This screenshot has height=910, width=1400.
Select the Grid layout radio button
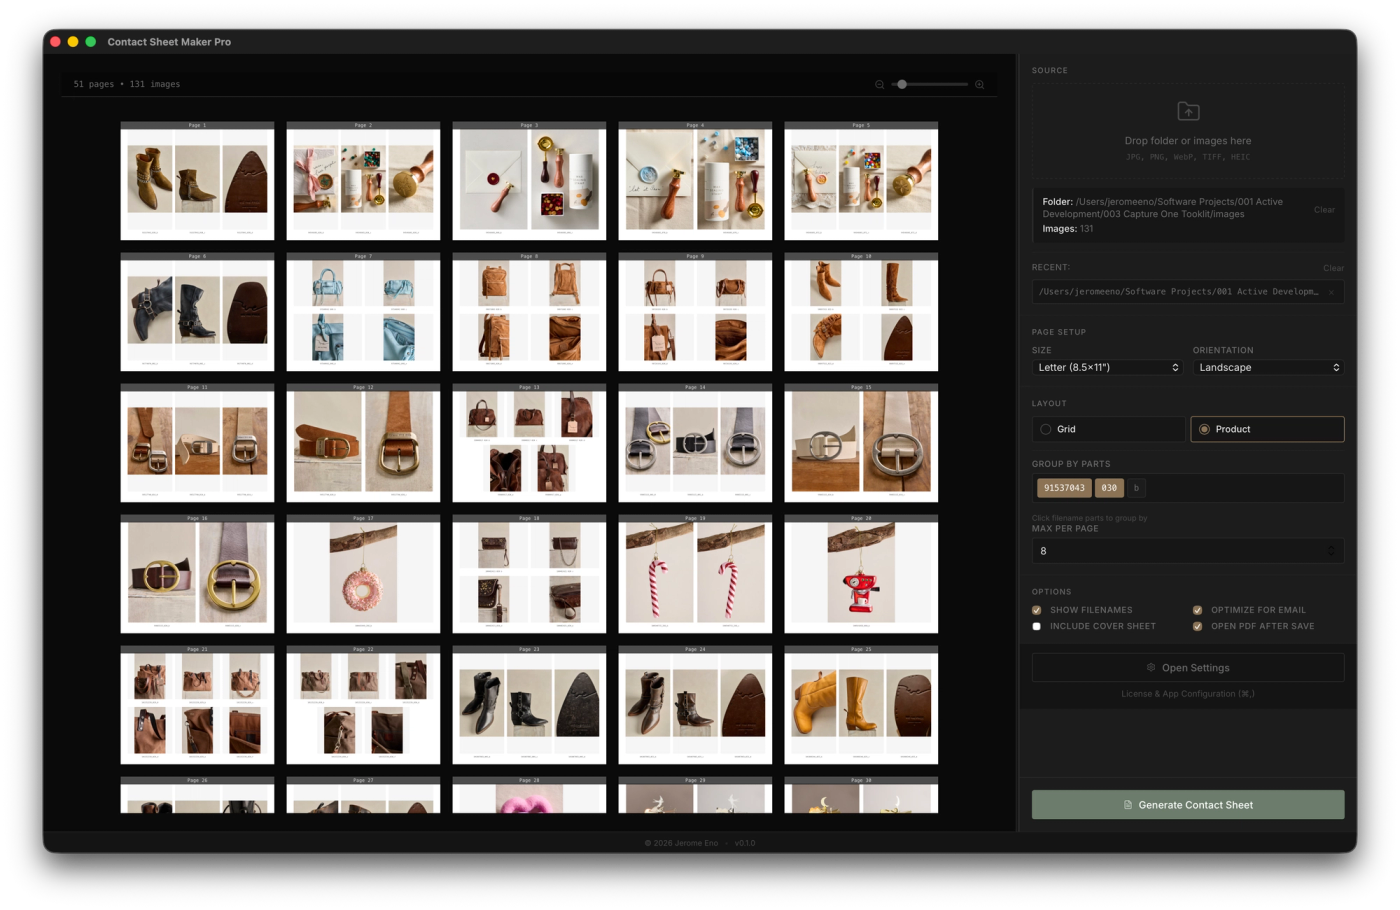(1108, 429)
